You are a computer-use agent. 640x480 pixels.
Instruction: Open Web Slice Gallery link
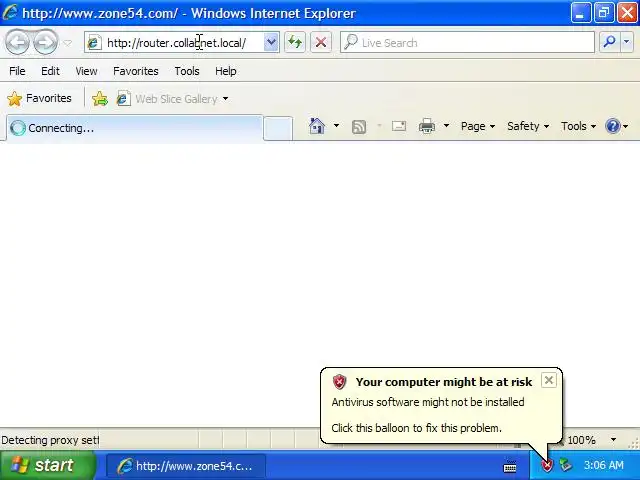click(x=167, y=99)
